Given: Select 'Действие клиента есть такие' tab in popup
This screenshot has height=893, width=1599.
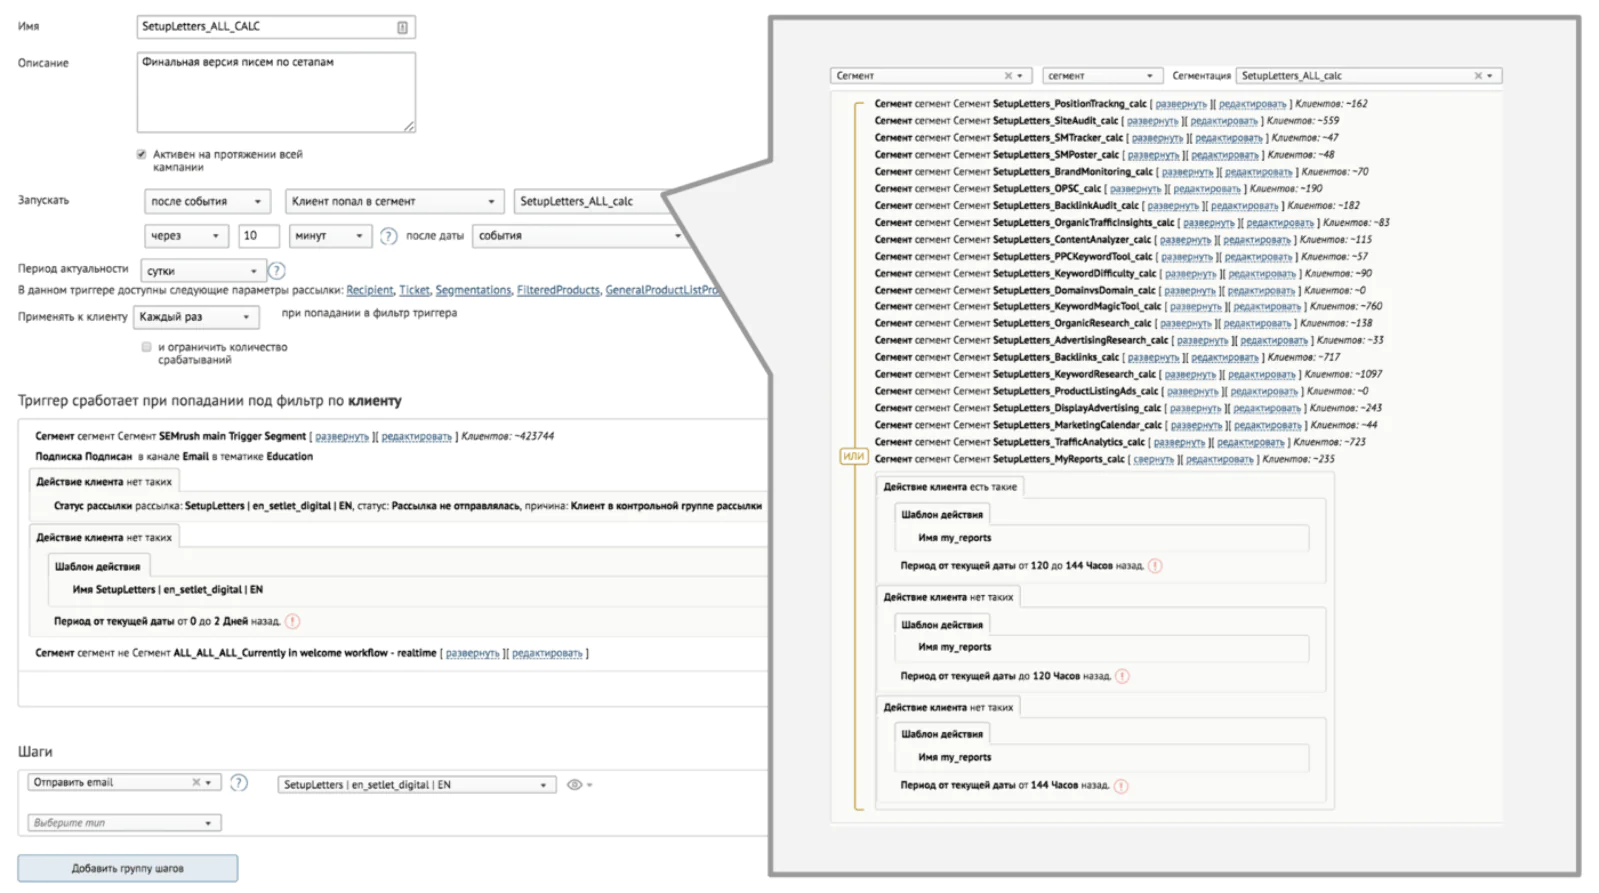Looking at the screenshot, I should 950,487.
